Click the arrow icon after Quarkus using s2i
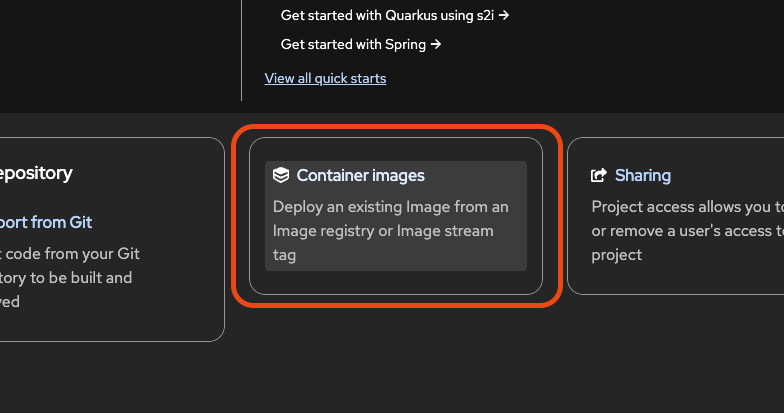 (504, 16)
